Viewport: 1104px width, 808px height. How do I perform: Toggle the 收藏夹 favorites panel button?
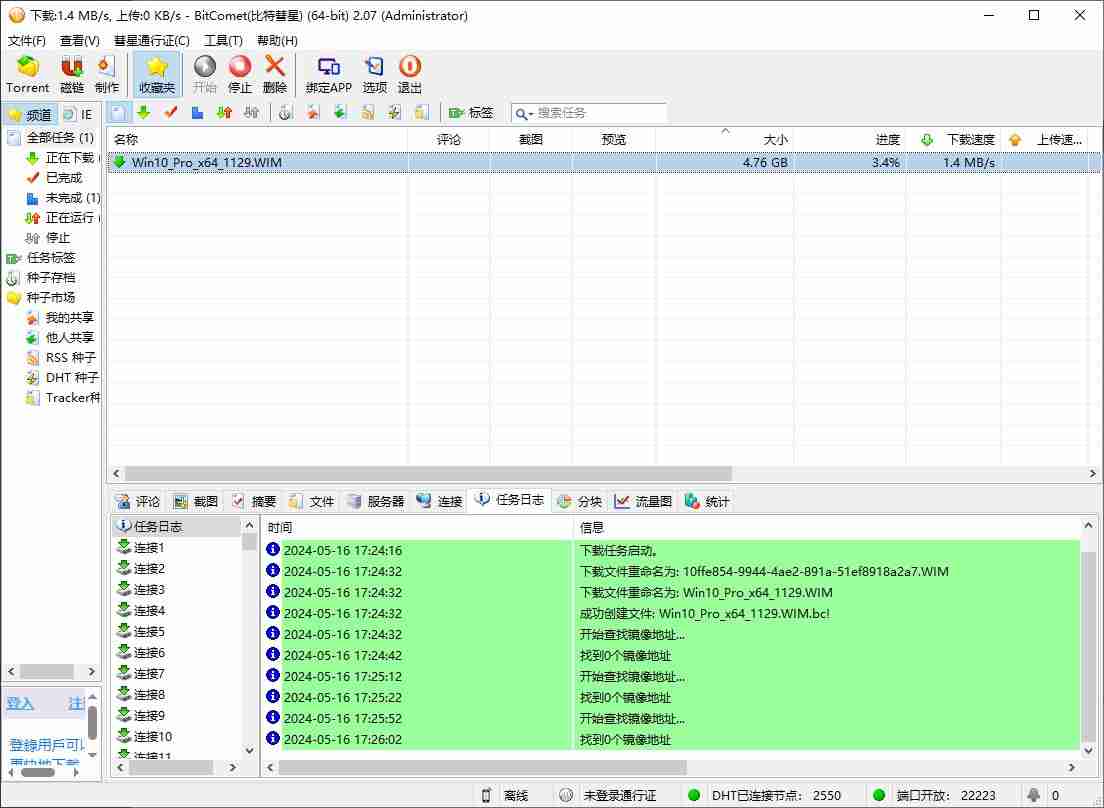(156, 75)
